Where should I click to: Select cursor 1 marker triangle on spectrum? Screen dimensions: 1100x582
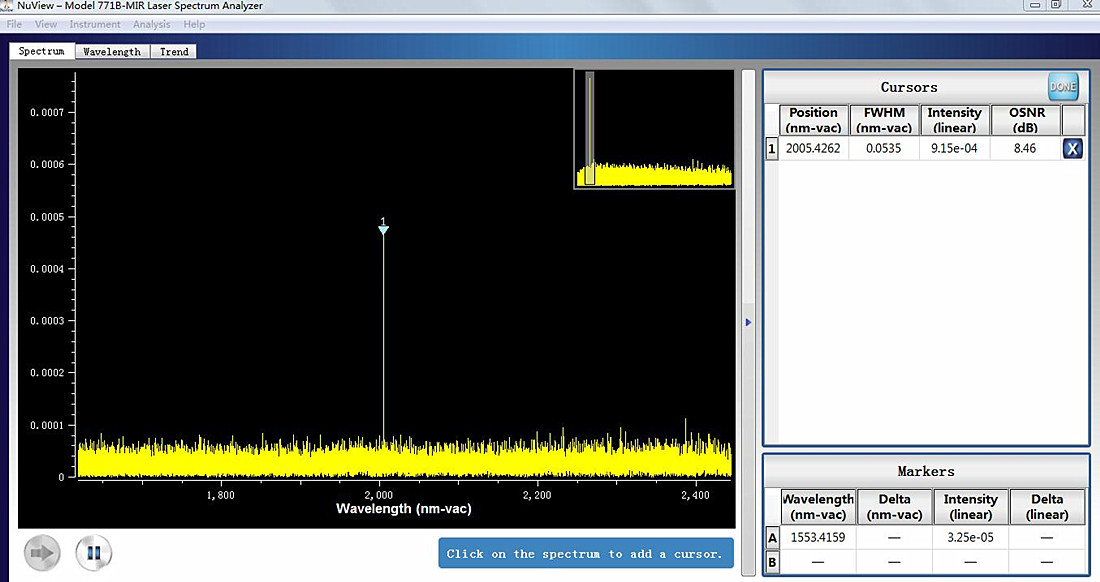coord(383,229)
